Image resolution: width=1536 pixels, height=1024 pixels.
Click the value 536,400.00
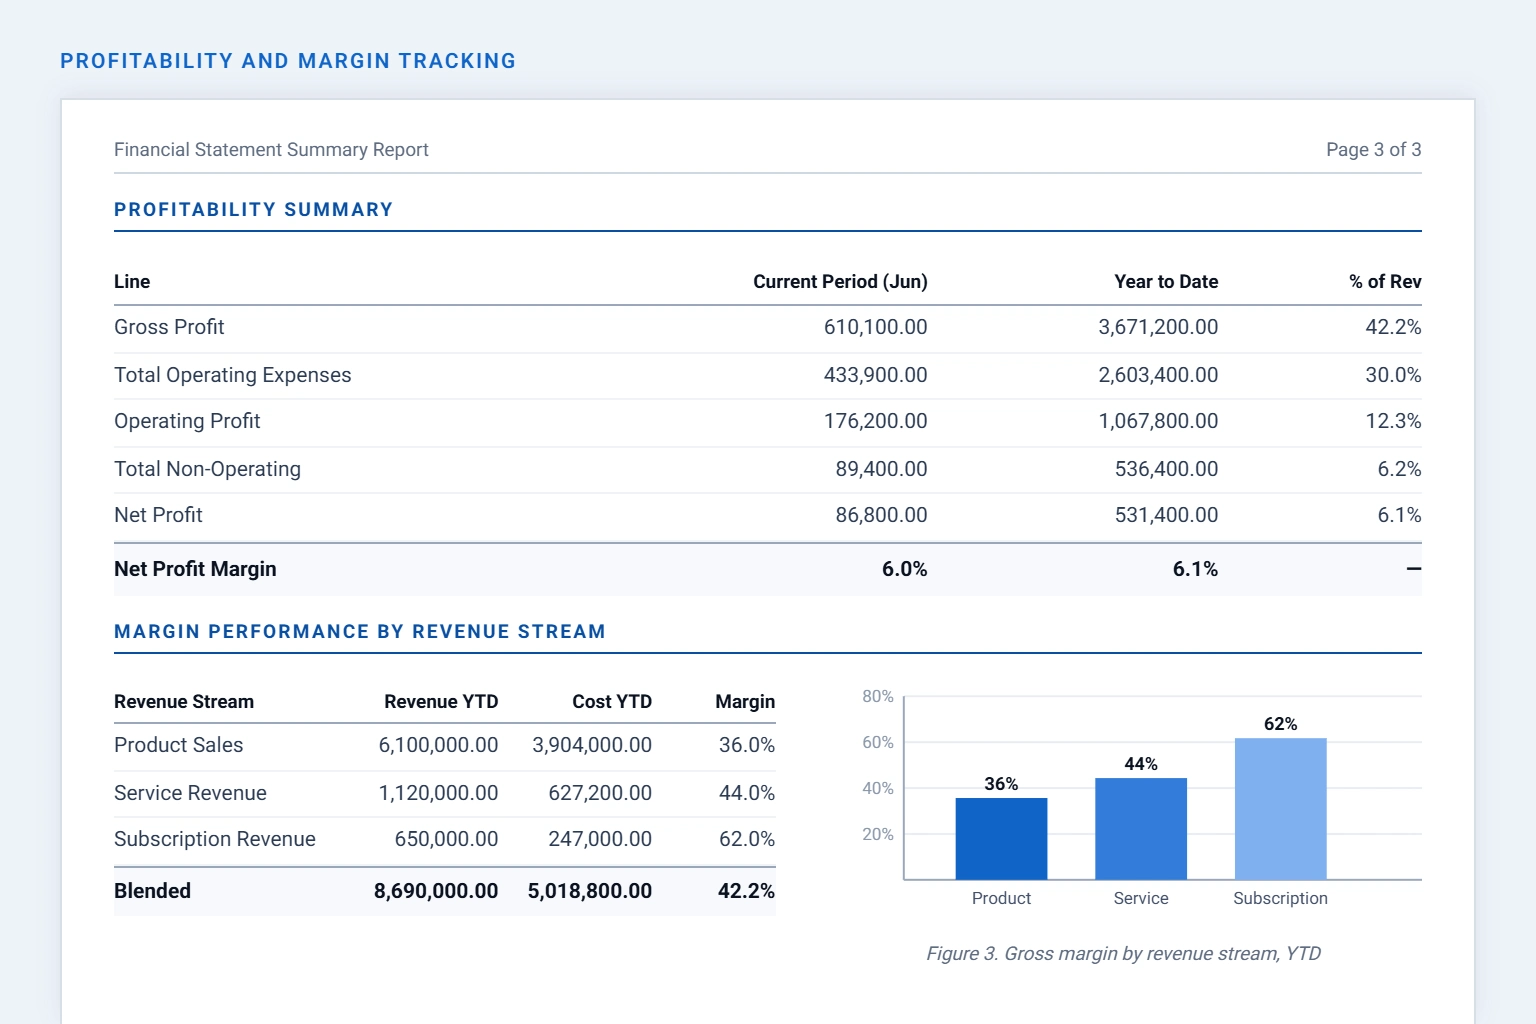click(x=1166, y=469)
